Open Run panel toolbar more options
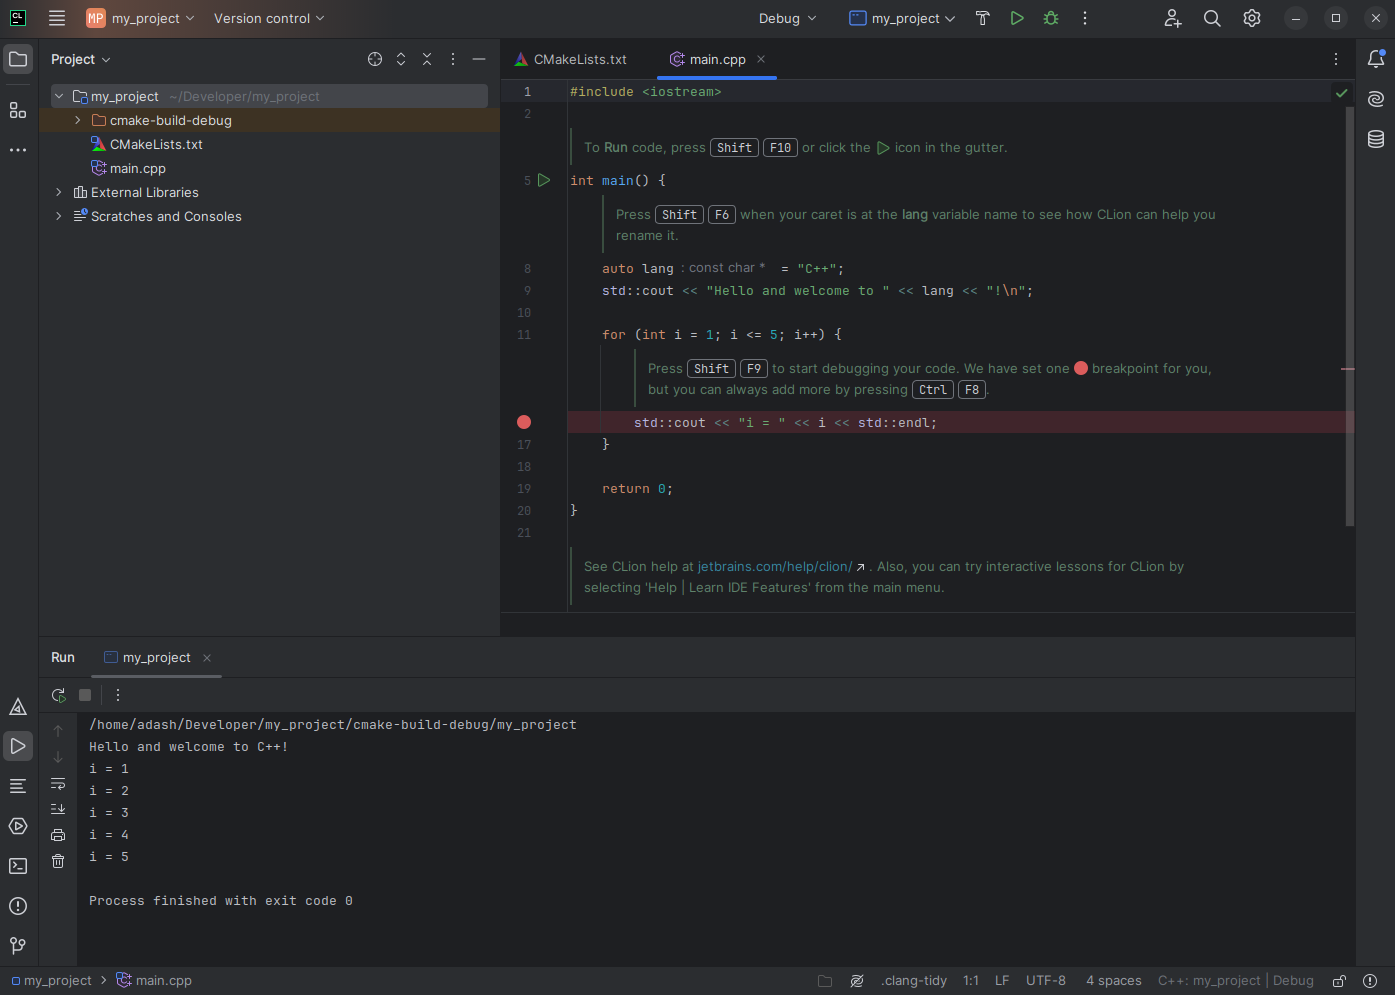 coord(118,695)
